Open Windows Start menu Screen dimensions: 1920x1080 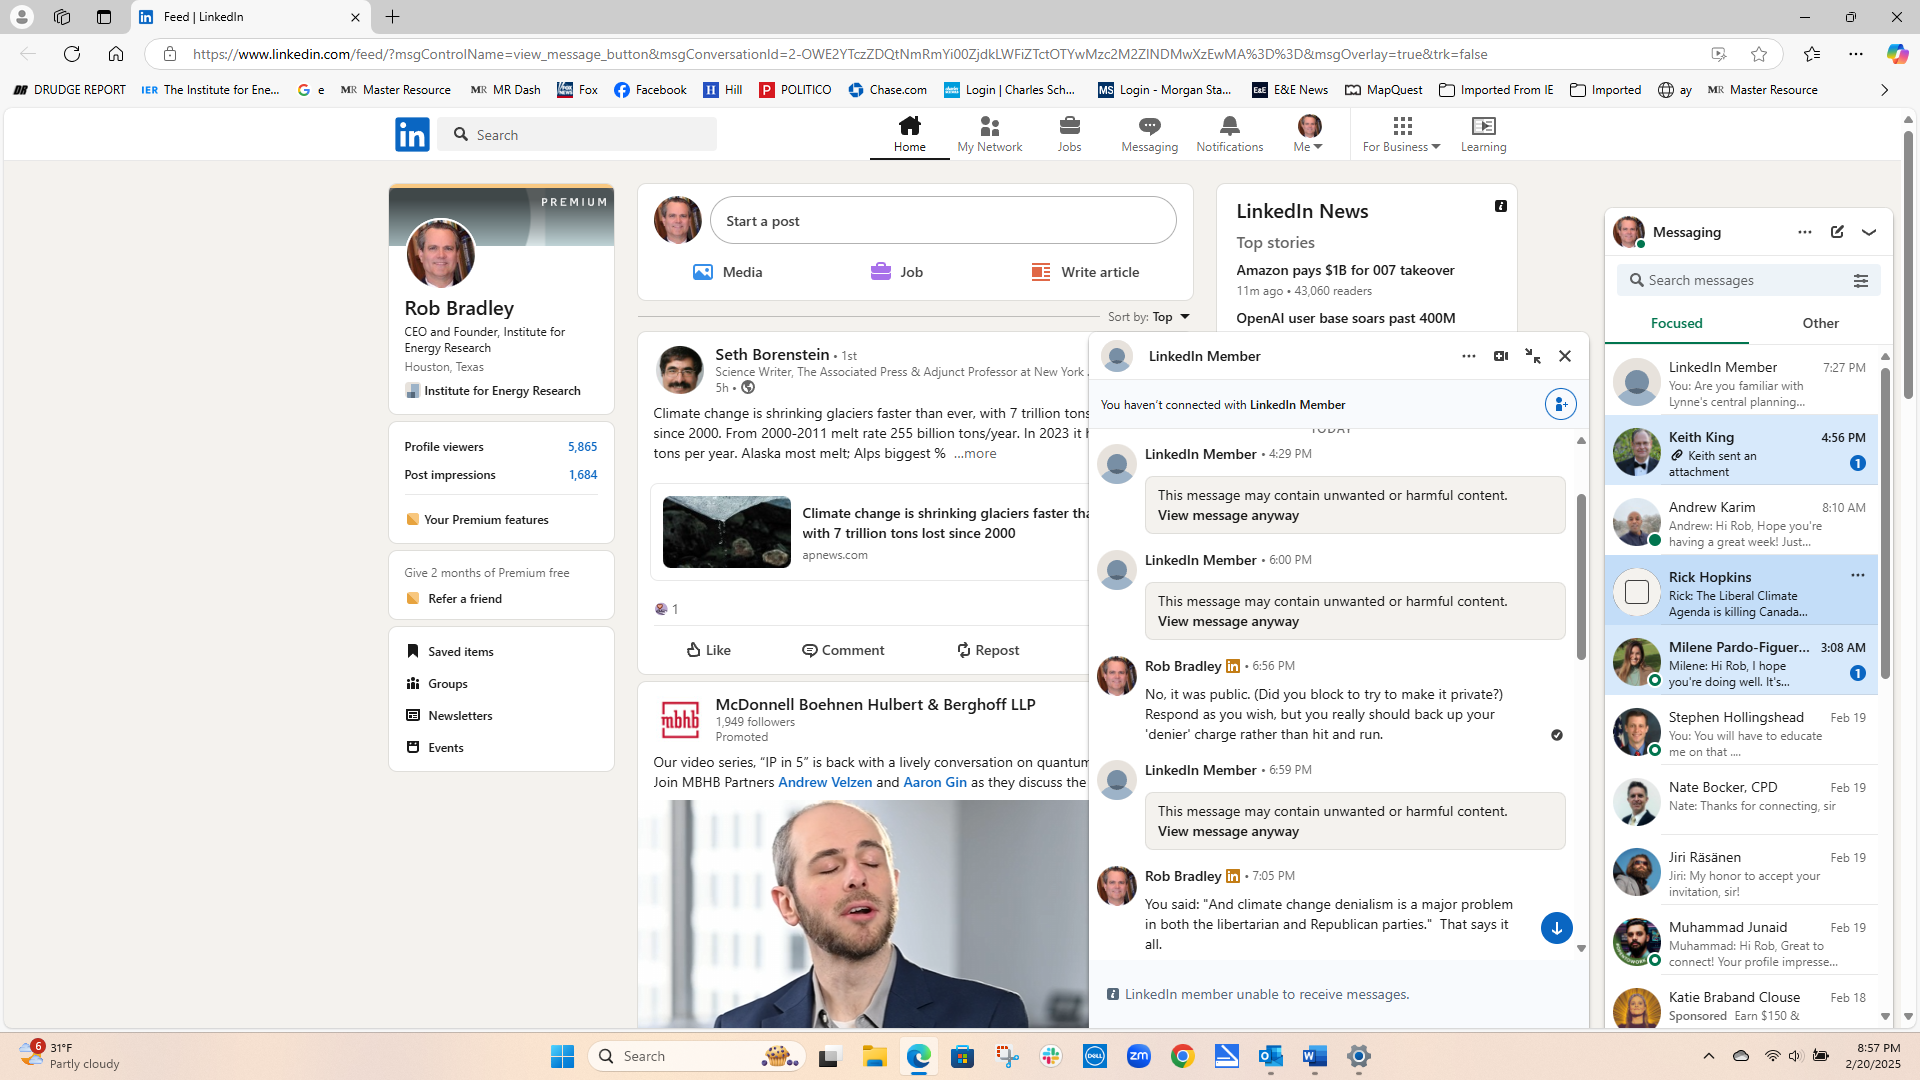click(562, 1056)
